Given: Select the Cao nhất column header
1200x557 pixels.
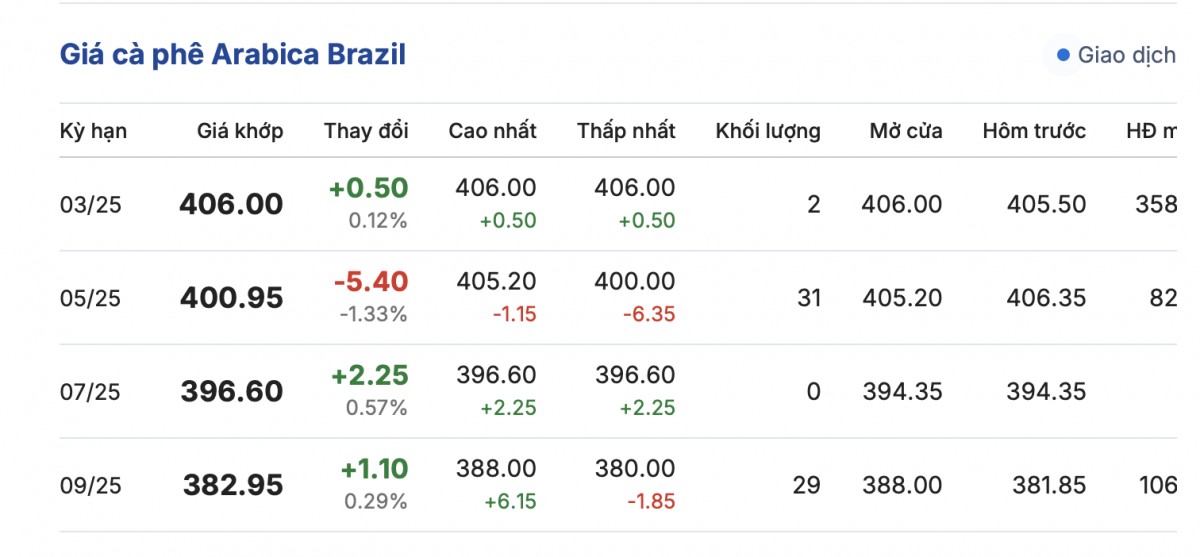Looking at the screenshot, I should point(492,131).
